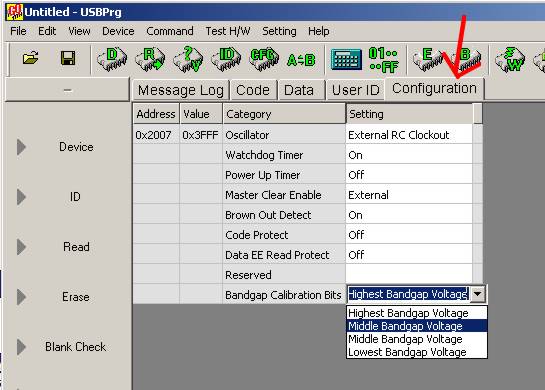Click the 'CFG' configuration chip icon

(x=264, y=58)
